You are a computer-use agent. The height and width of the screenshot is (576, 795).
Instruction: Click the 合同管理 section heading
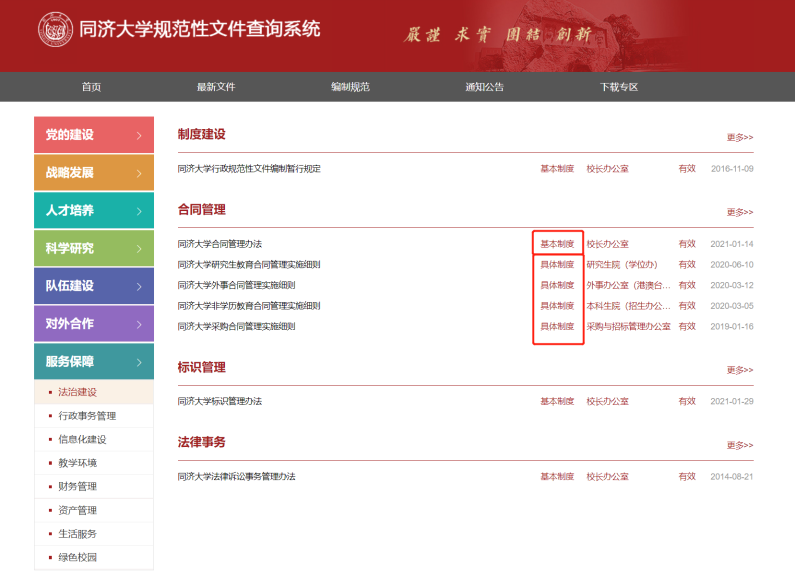tap(201, 209)
